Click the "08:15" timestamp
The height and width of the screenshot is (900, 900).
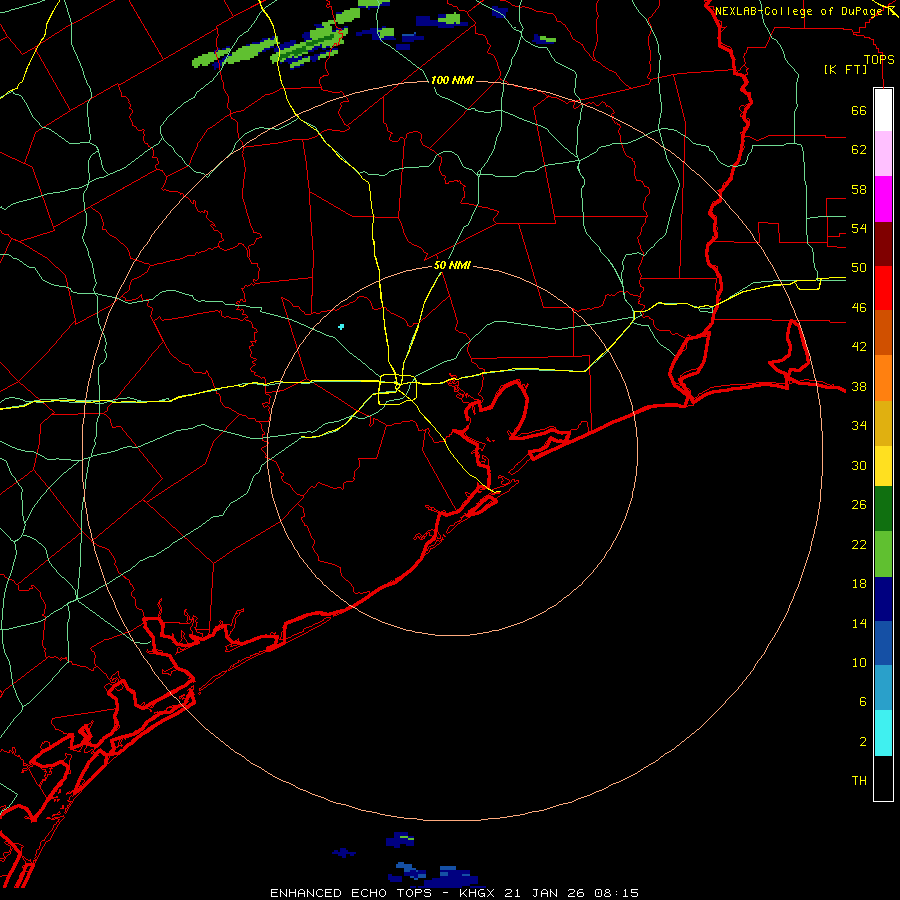pyautogui.click(x=617, y=893)
